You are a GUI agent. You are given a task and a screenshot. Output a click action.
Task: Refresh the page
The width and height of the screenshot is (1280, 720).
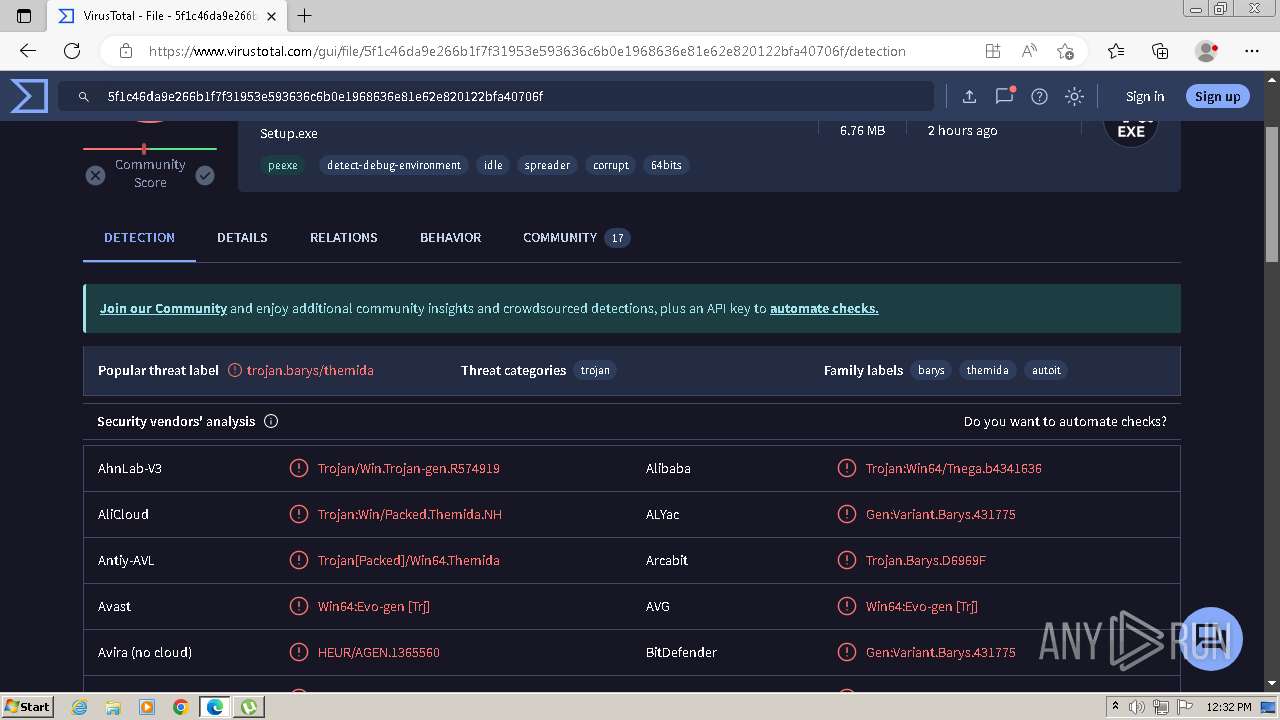coord(72,51)
